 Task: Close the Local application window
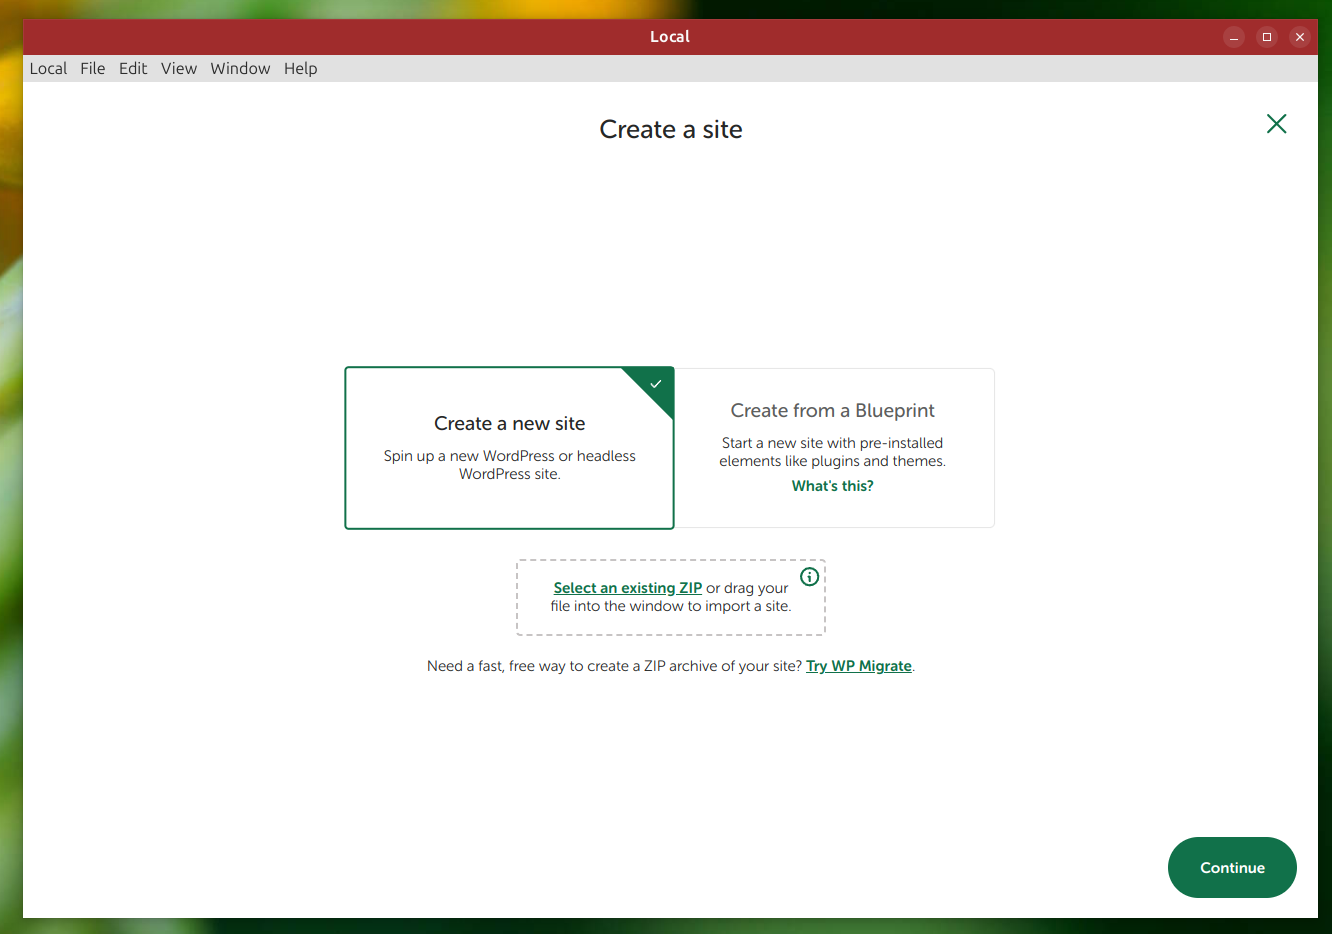(1300, 37)
